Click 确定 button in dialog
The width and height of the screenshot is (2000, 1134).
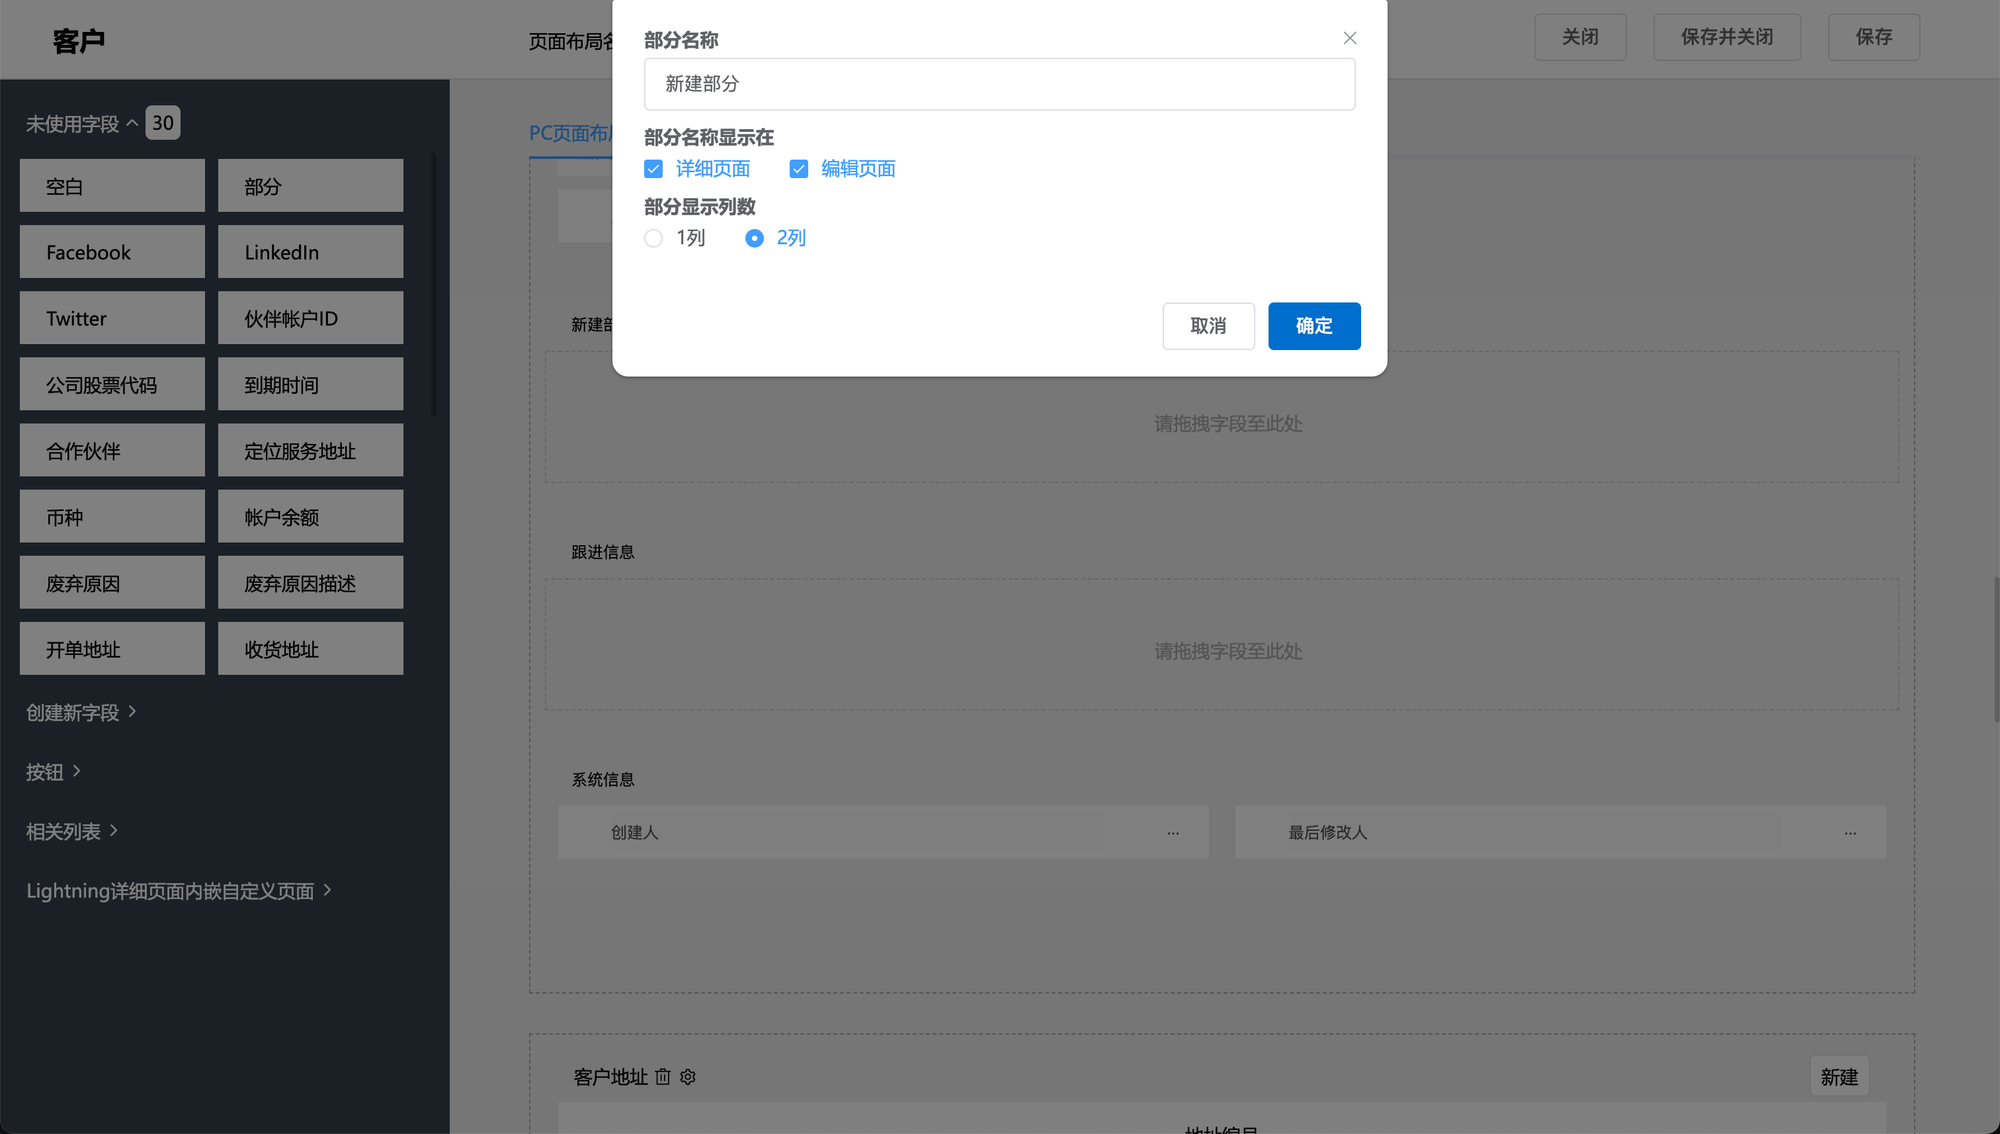(x=1314, y=326)
